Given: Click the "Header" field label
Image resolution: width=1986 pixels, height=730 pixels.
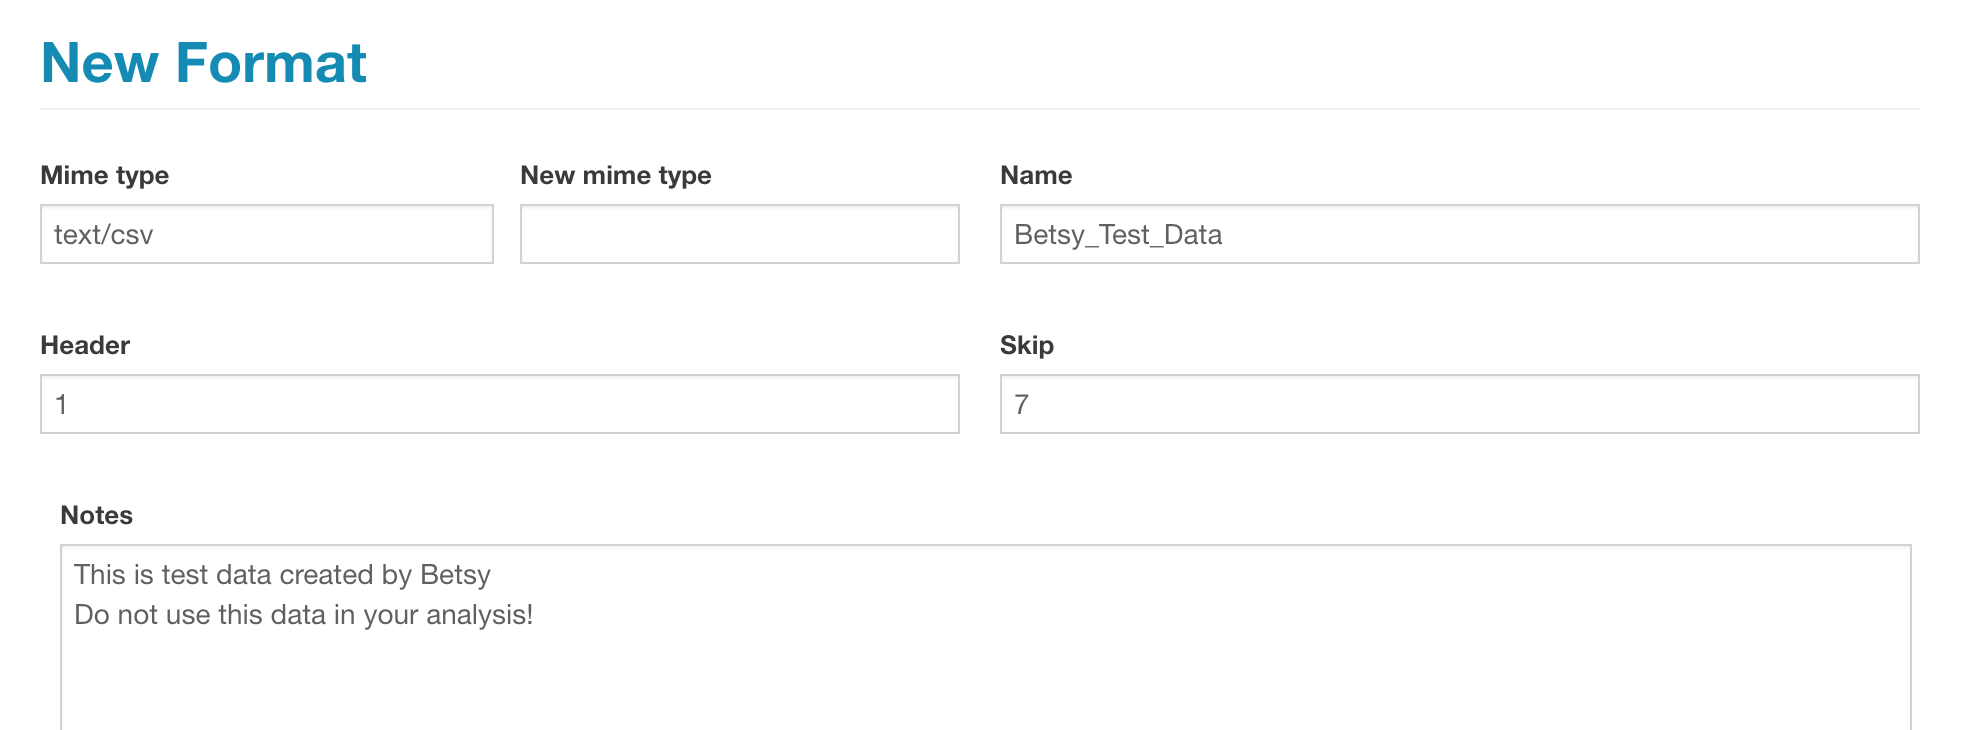Looking at the screenshot, I should (x=85, y=345).
